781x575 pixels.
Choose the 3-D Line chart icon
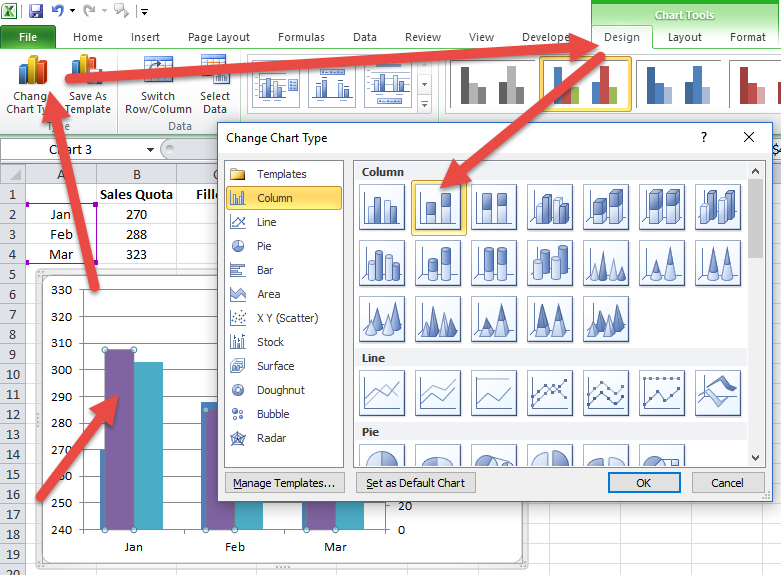(x=718, y=393)
